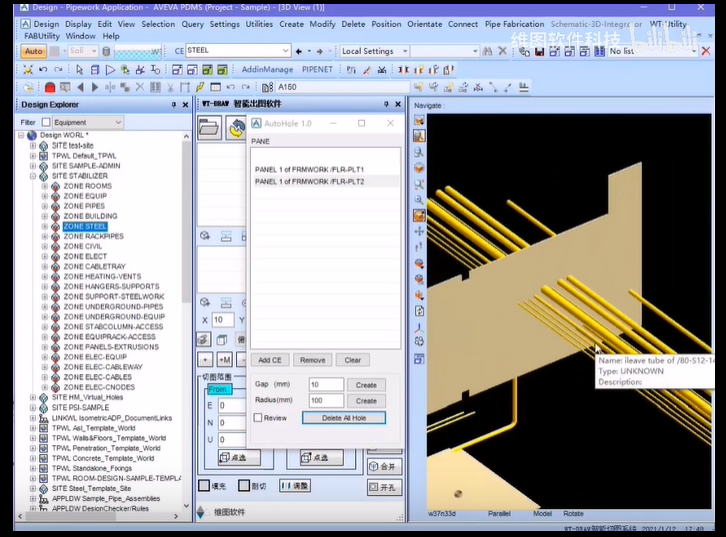Open the Equipment filter dropdown
This screenshot has width=726, height=537.
tap(118, 122)
